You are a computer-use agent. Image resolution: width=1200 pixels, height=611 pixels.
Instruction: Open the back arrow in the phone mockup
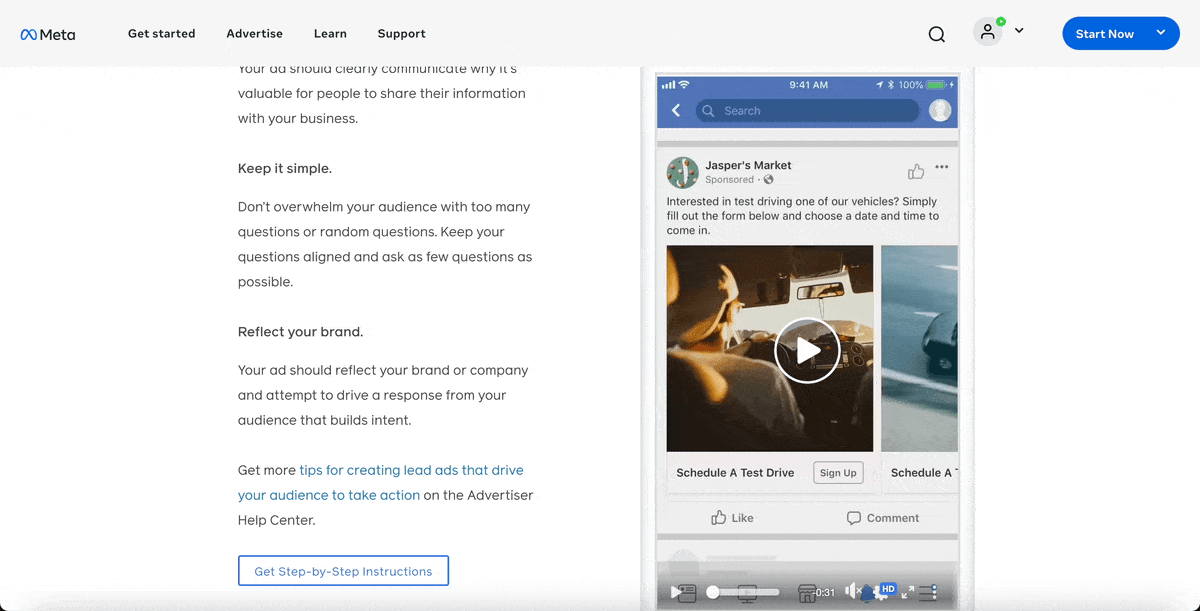coord(675,110)
